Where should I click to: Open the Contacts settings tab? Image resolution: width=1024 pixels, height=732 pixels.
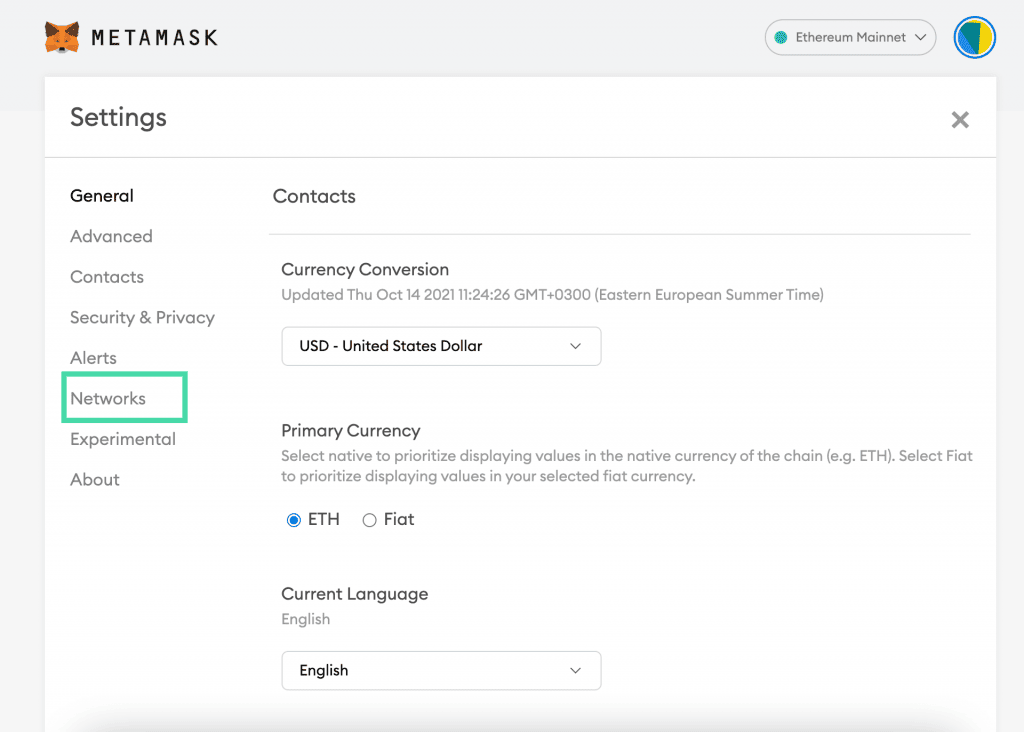click(107, 277)
